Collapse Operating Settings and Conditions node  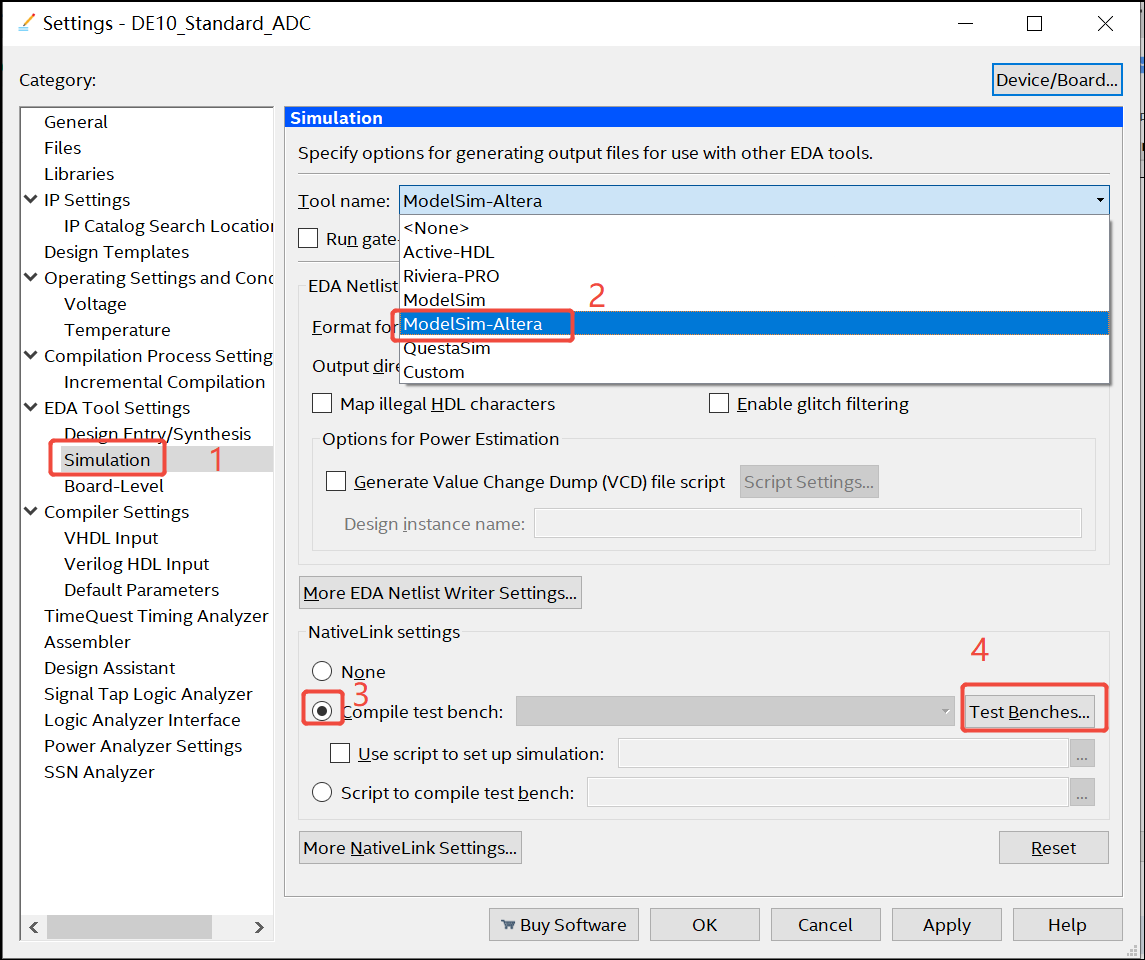point(31,277)
